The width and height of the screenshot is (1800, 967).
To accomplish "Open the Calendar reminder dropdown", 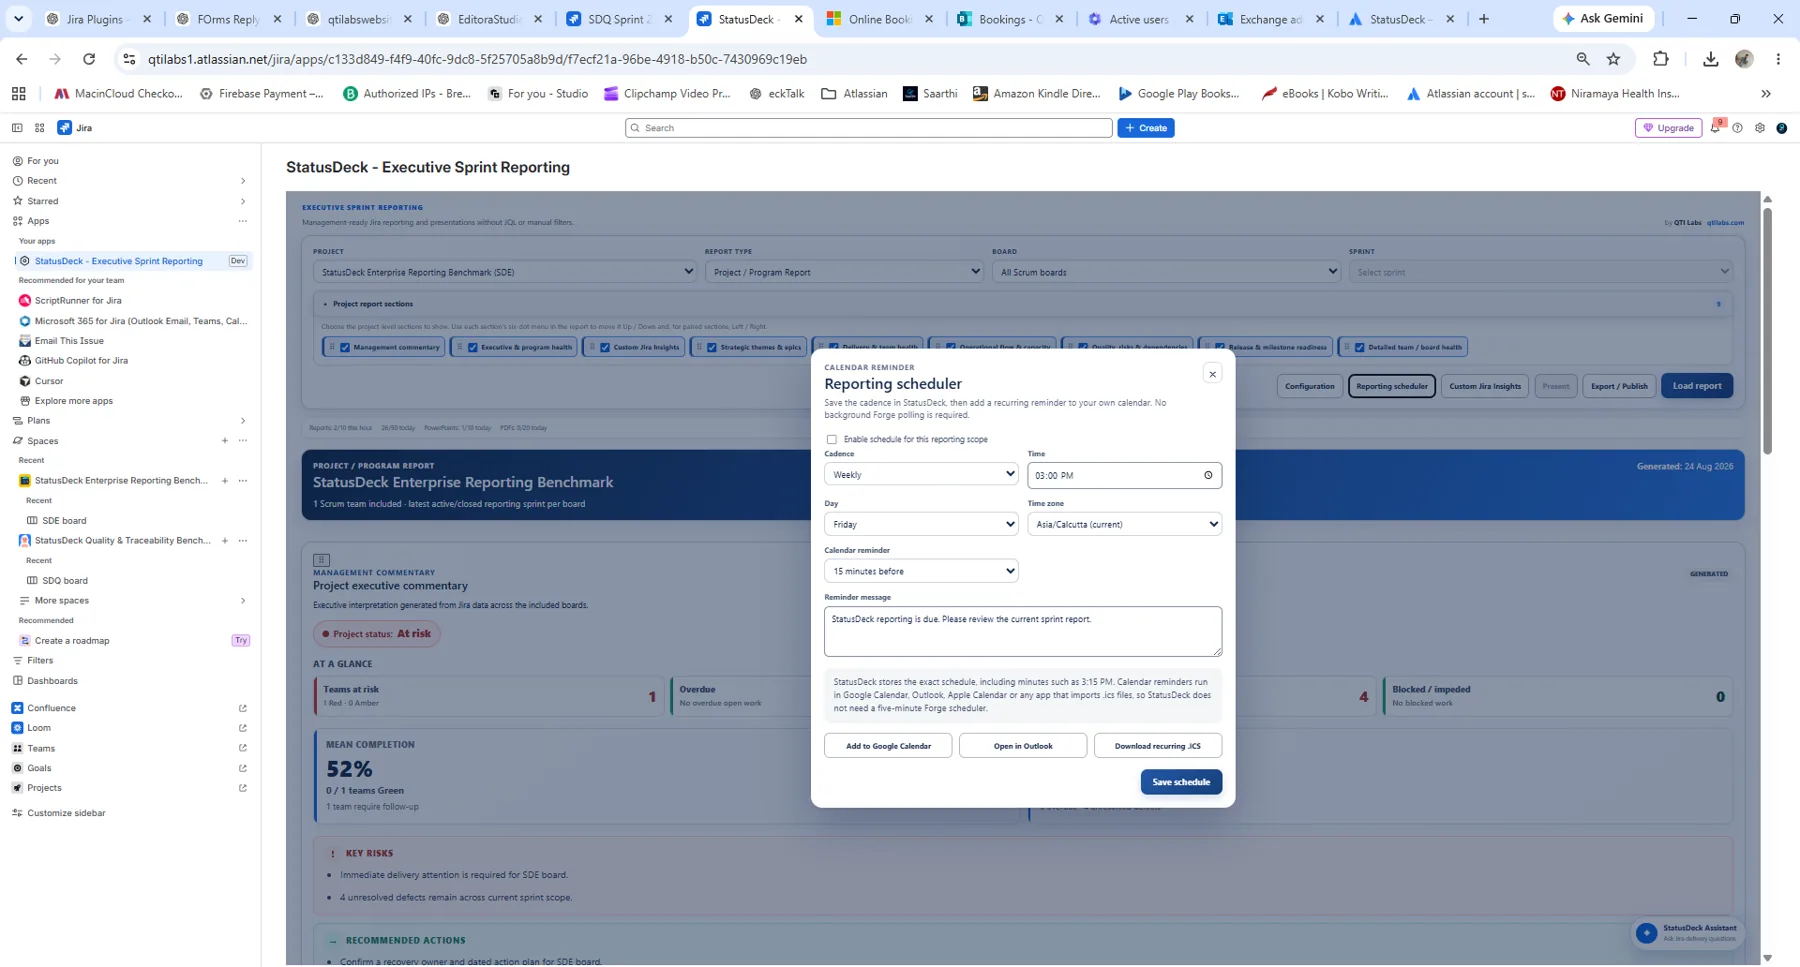I will 920,571.
